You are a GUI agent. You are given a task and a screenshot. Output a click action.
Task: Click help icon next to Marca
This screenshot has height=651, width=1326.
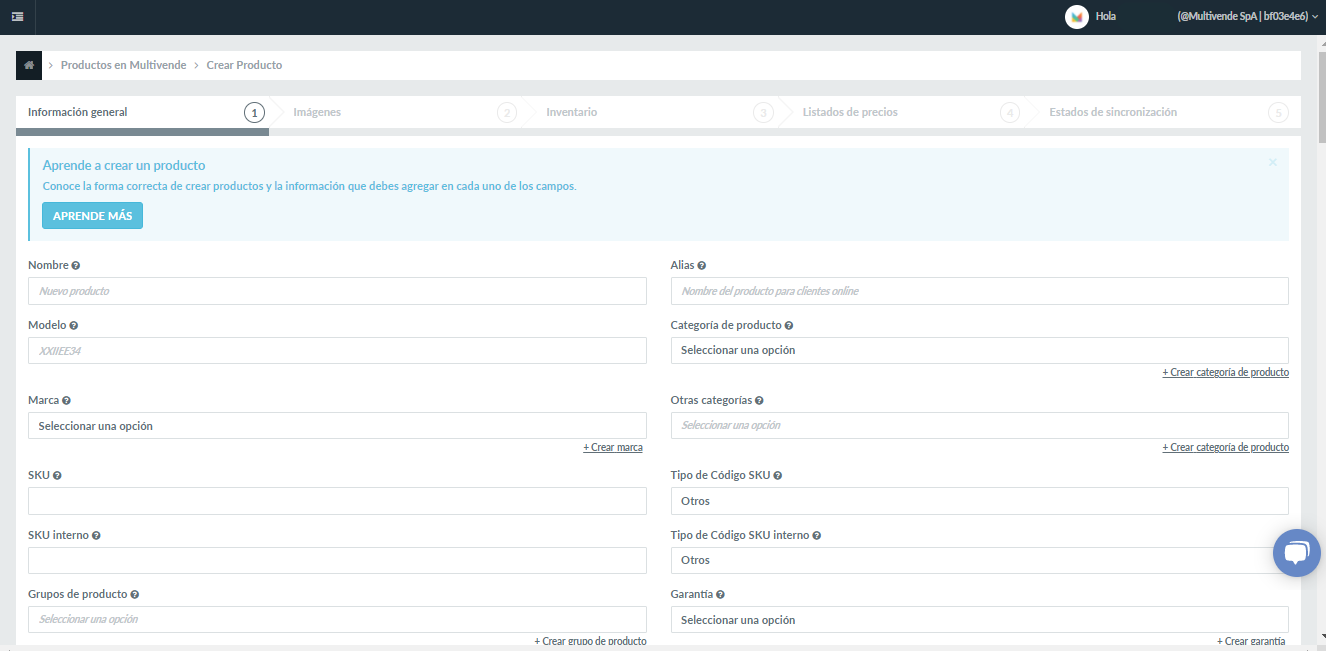tap(67, 400)
